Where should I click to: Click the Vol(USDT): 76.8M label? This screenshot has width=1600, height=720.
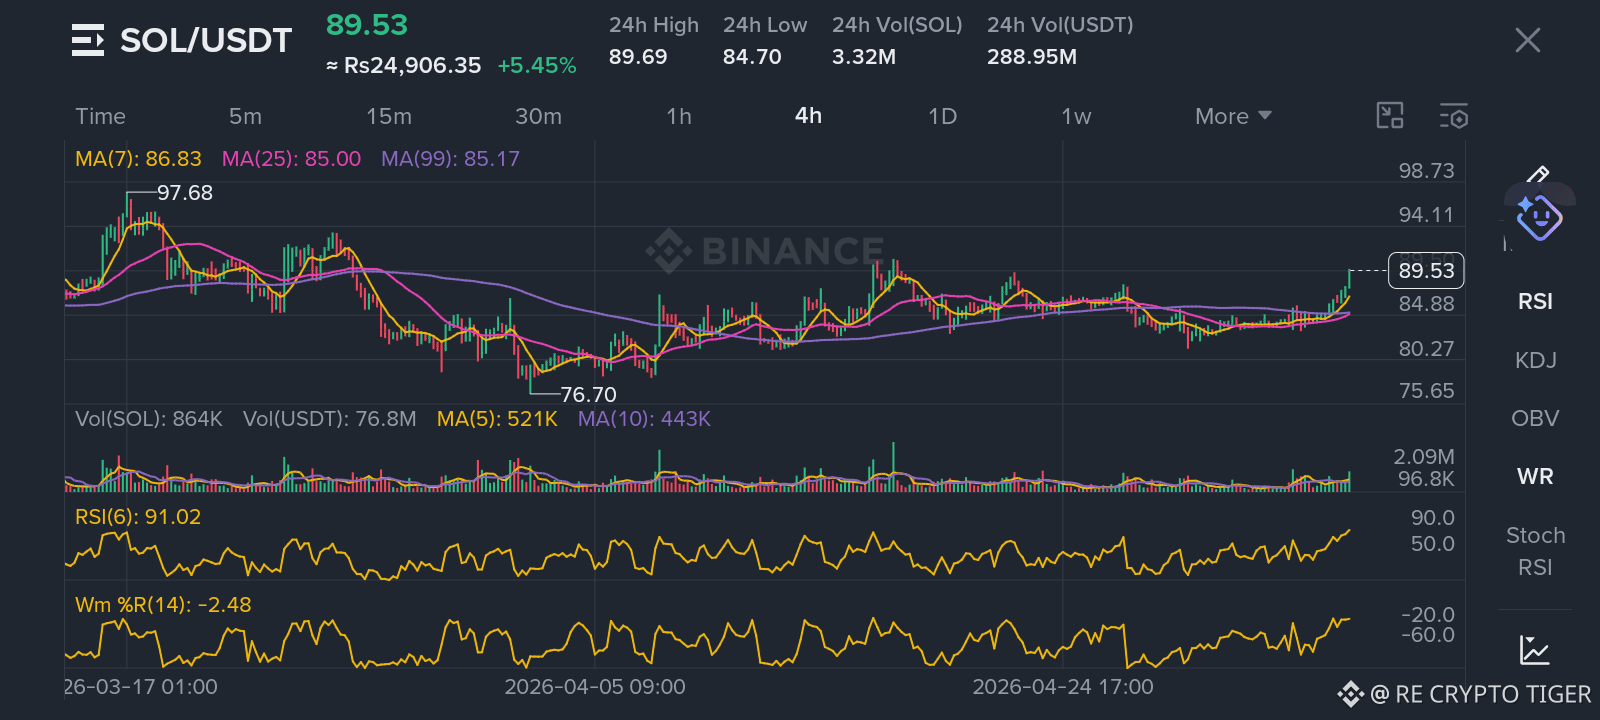click(329, 419)
